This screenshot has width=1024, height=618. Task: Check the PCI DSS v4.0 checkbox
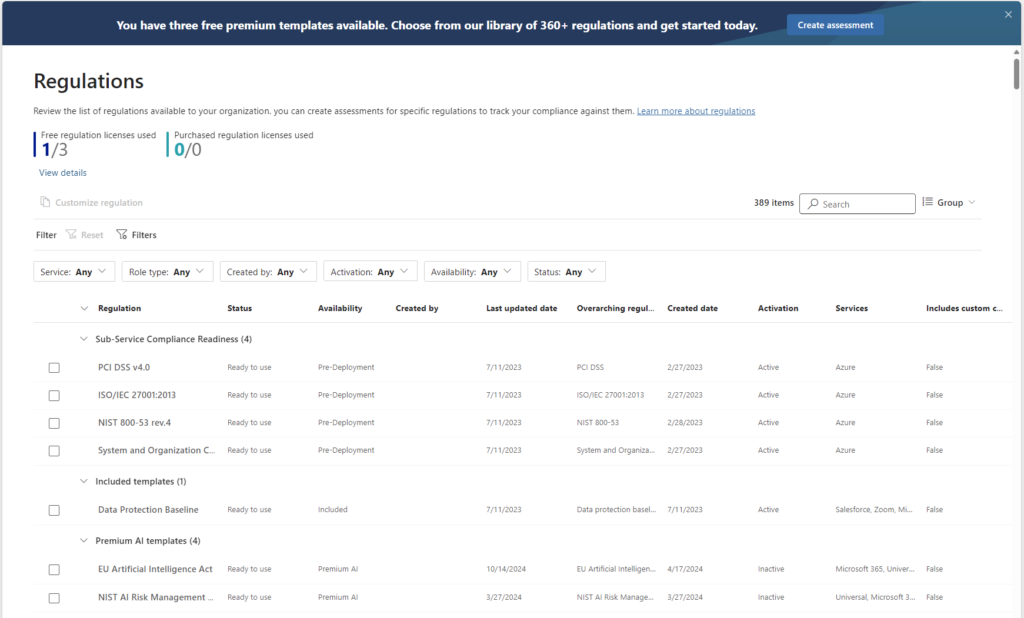point(54,368)
